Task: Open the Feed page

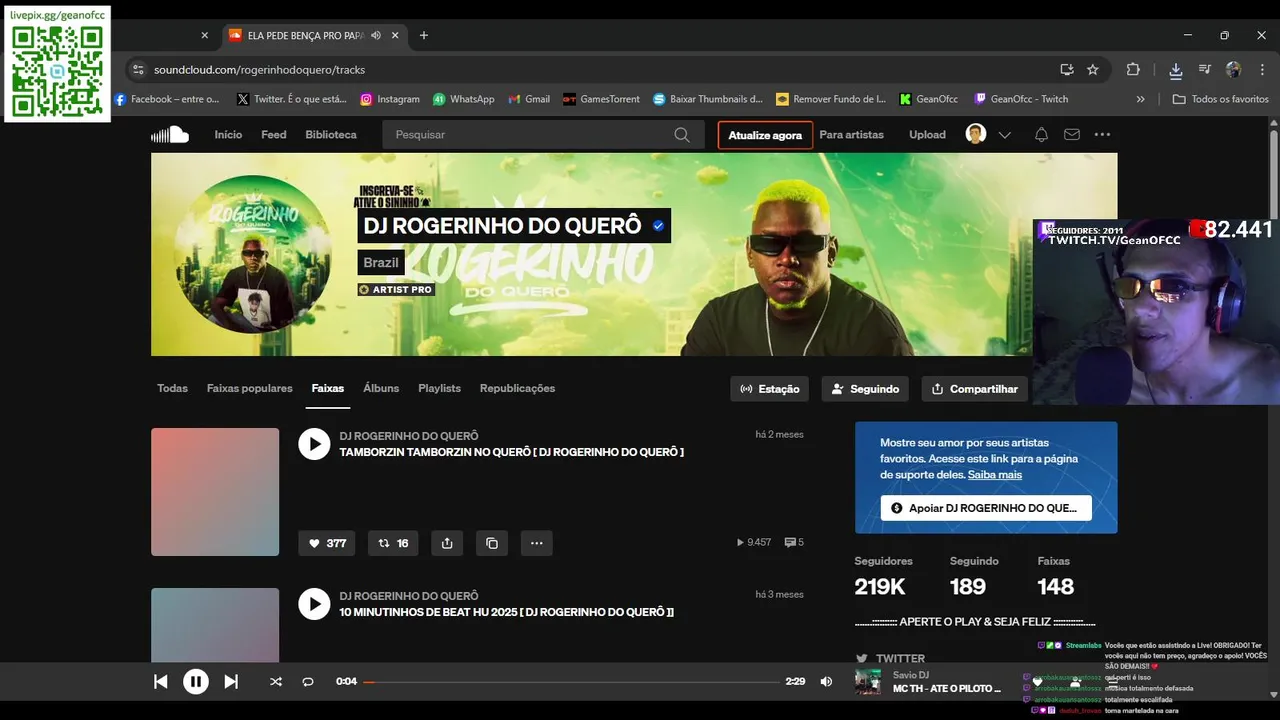Action: pyautogui.click(x=274, y=135)
